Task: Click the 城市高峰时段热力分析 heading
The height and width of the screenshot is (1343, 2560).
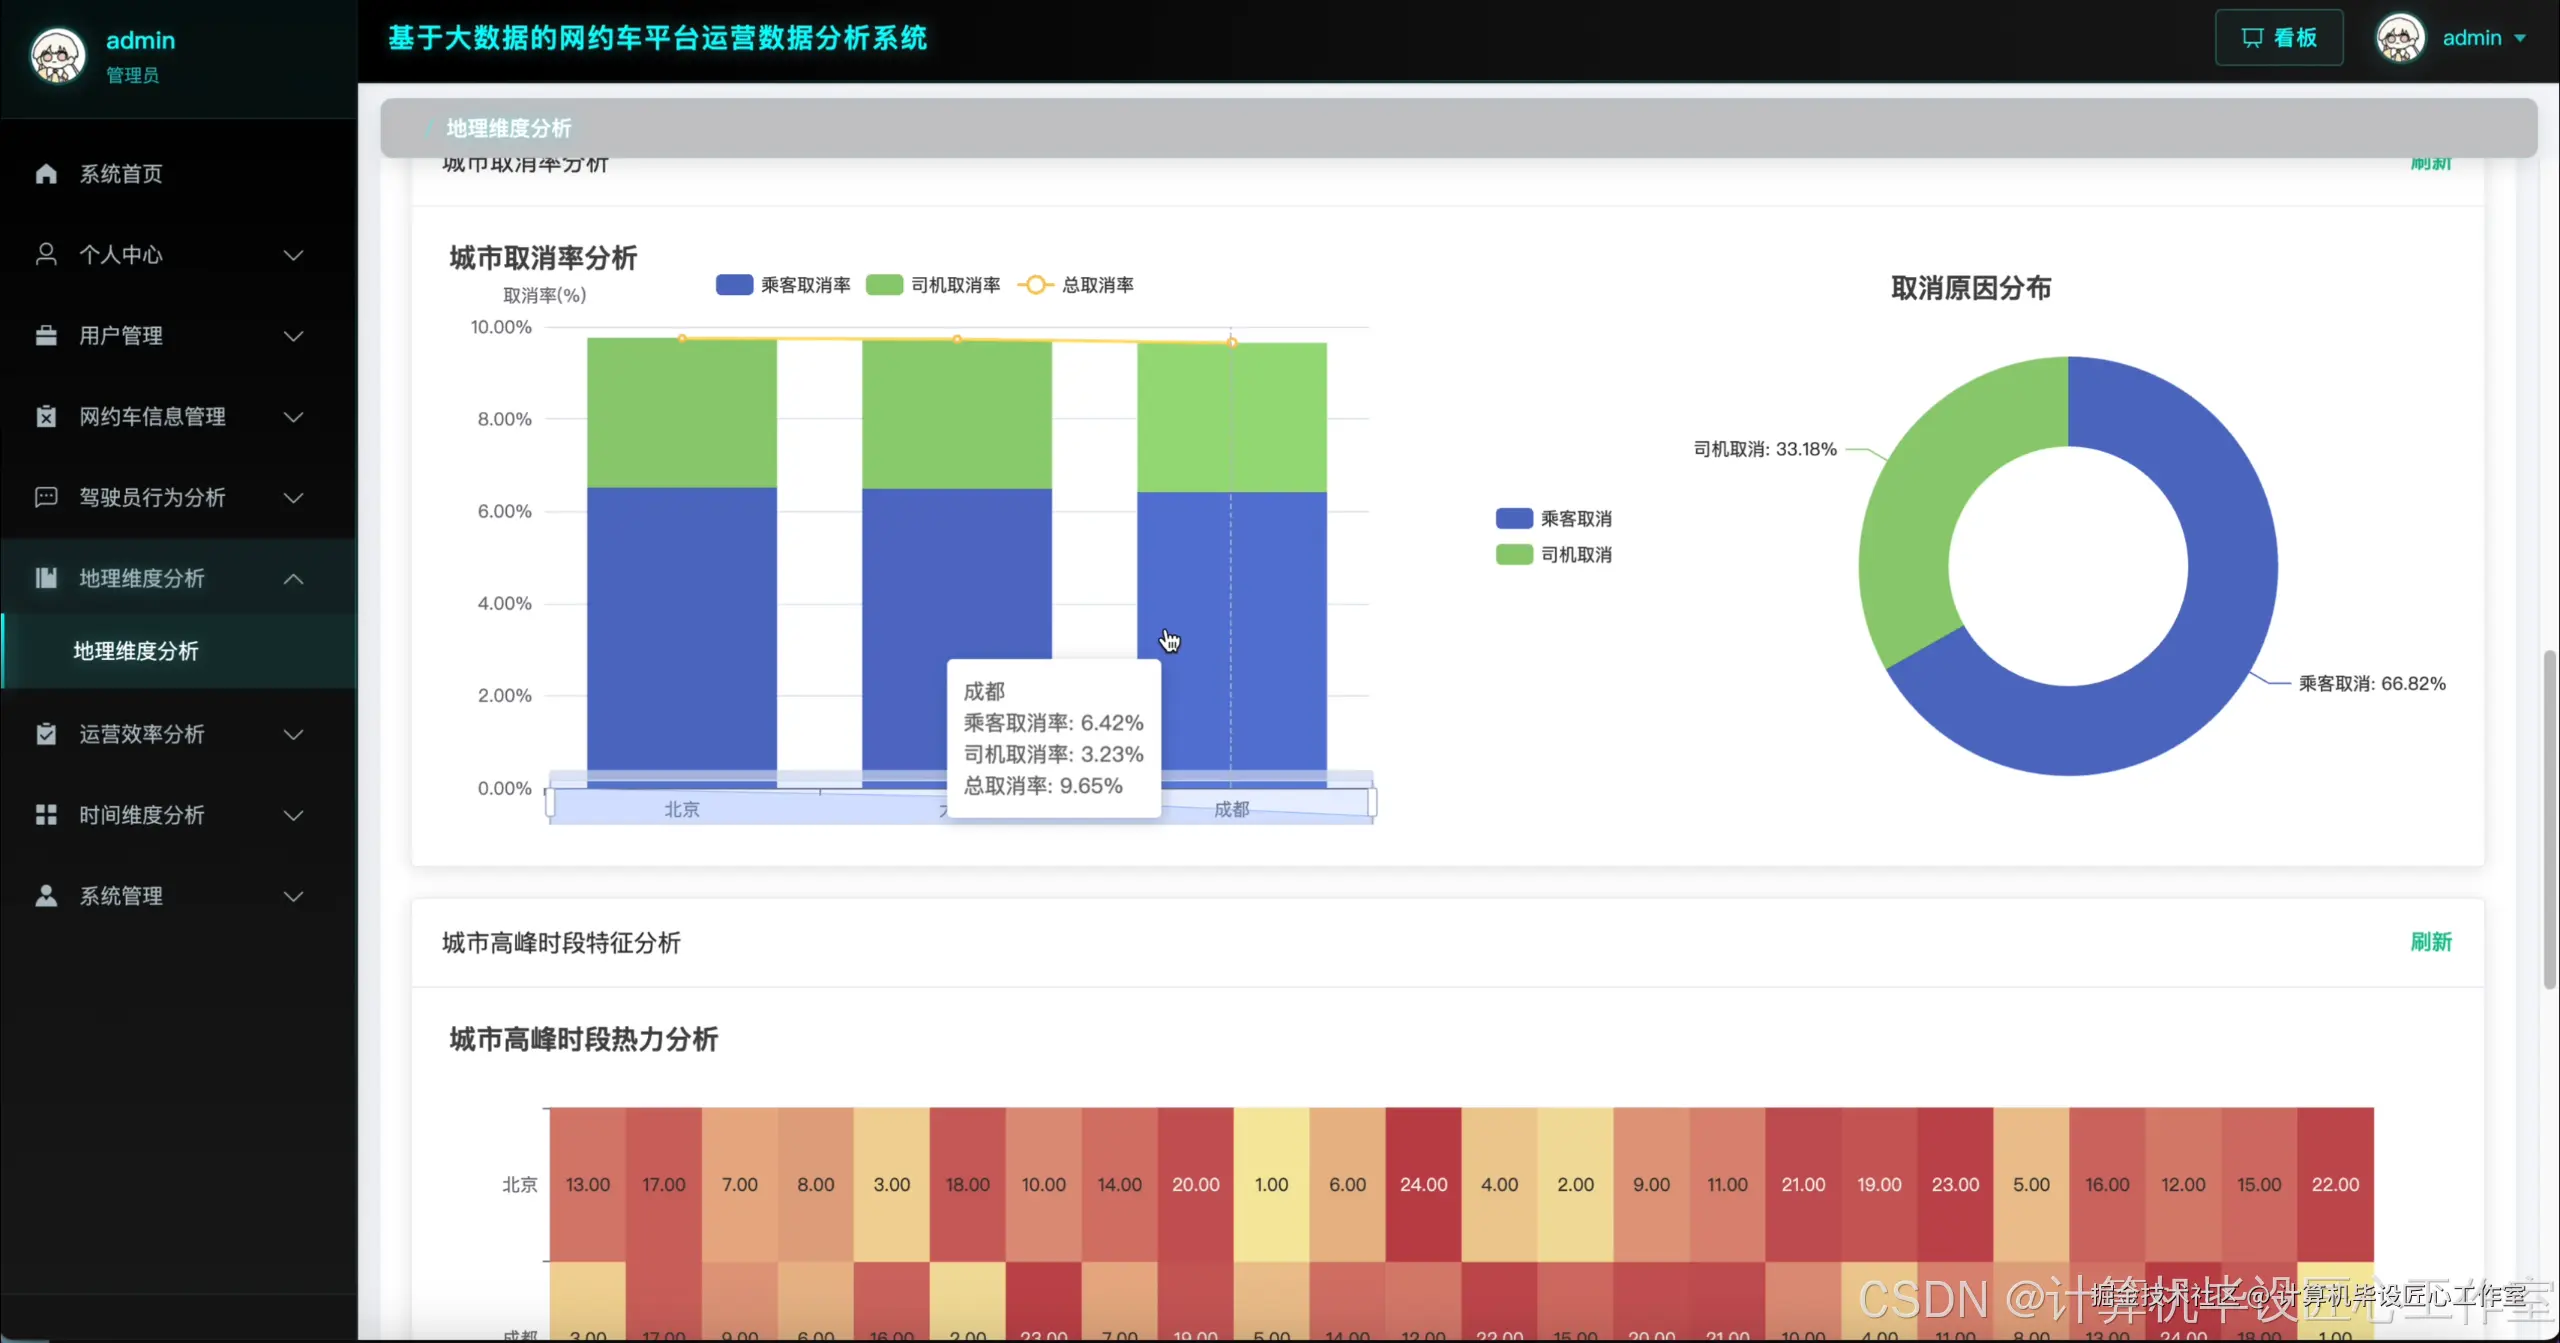Action: pos(584,1039)
